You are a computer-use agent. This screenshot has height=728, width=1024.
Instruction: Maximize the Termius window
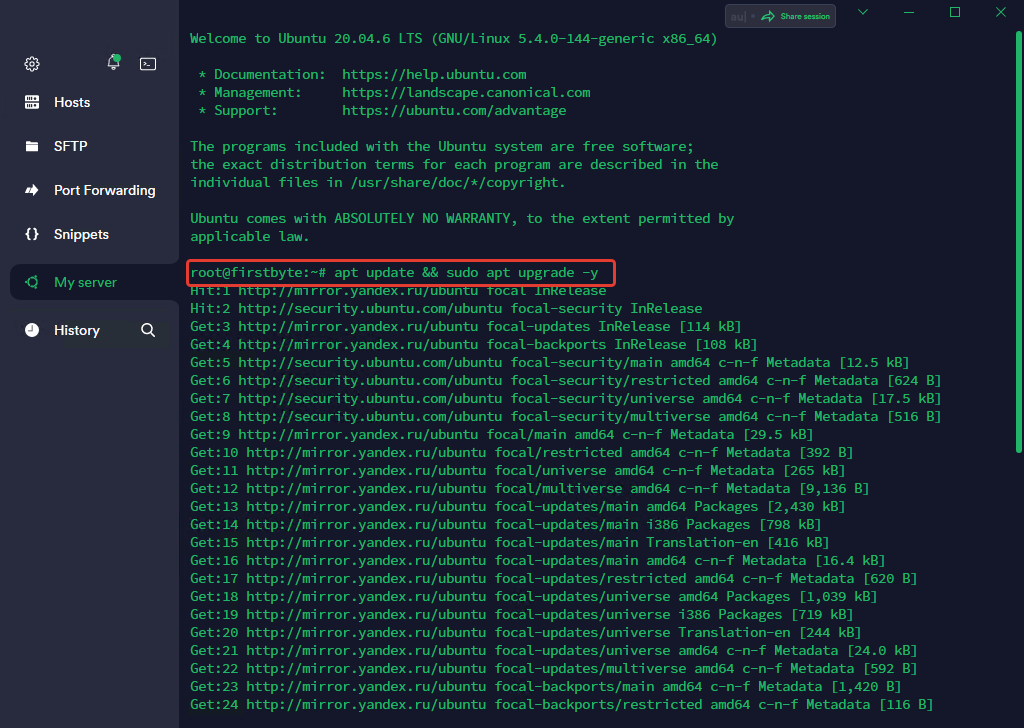[955, 12]
